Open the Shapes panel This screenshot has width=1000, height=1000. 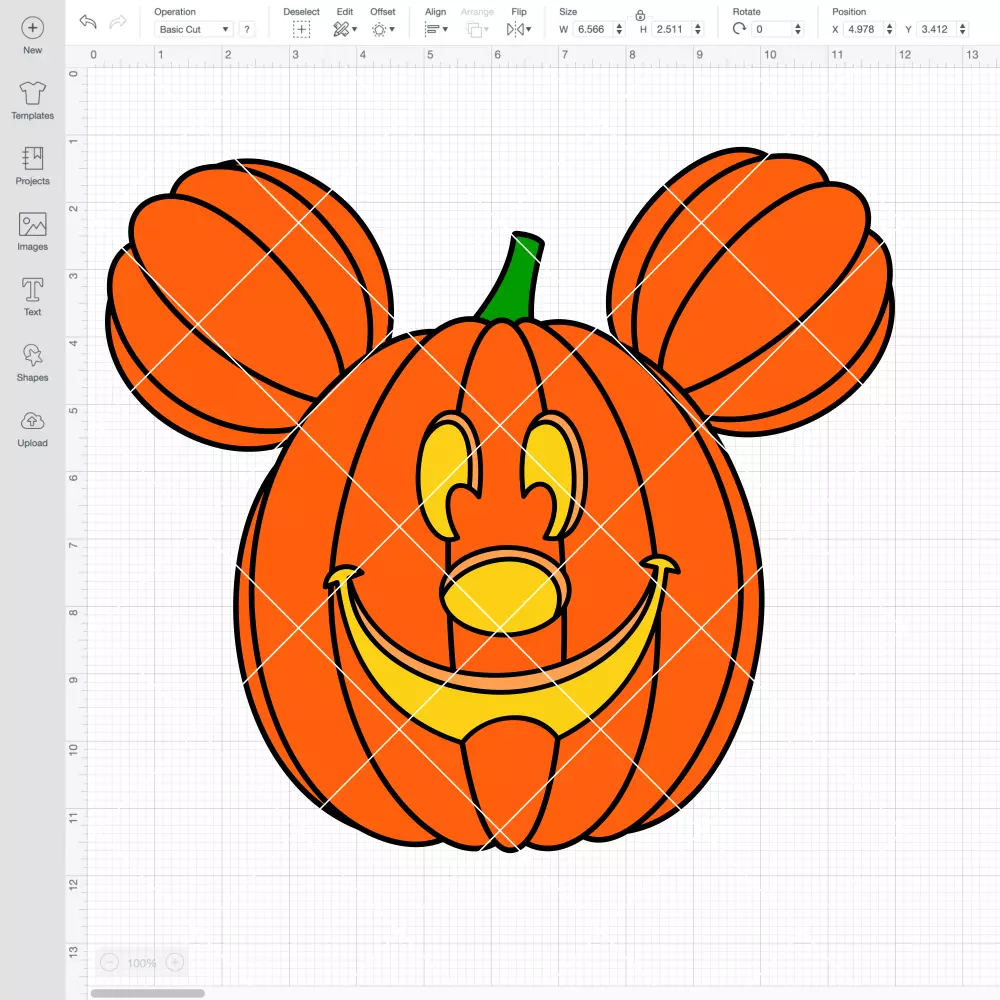(x=33, y=362)
